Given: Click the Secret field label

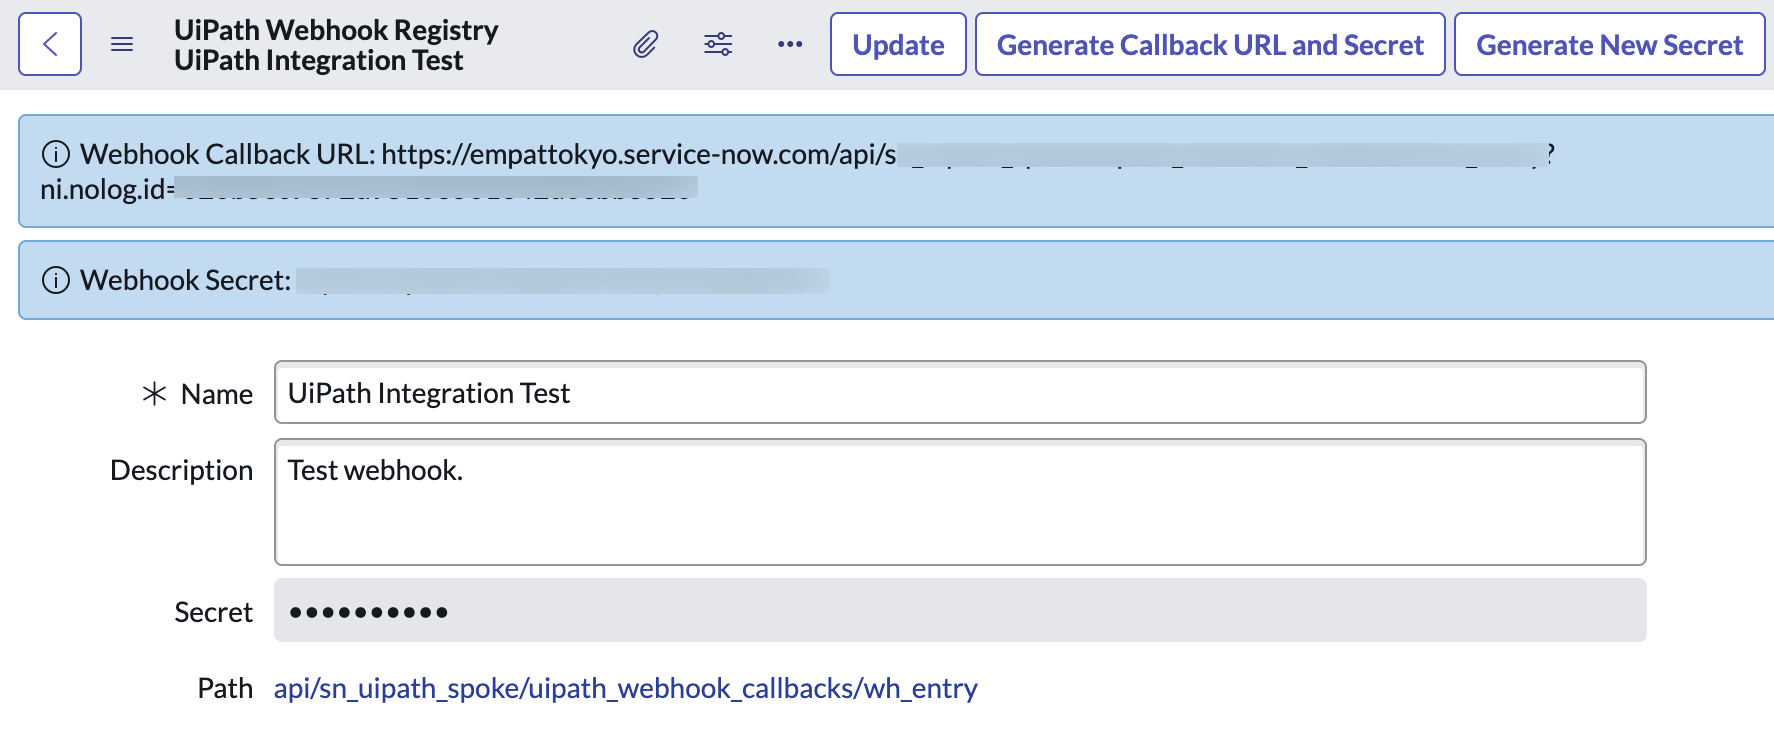Looking at the screenshot, I should [x=213, y=612].
